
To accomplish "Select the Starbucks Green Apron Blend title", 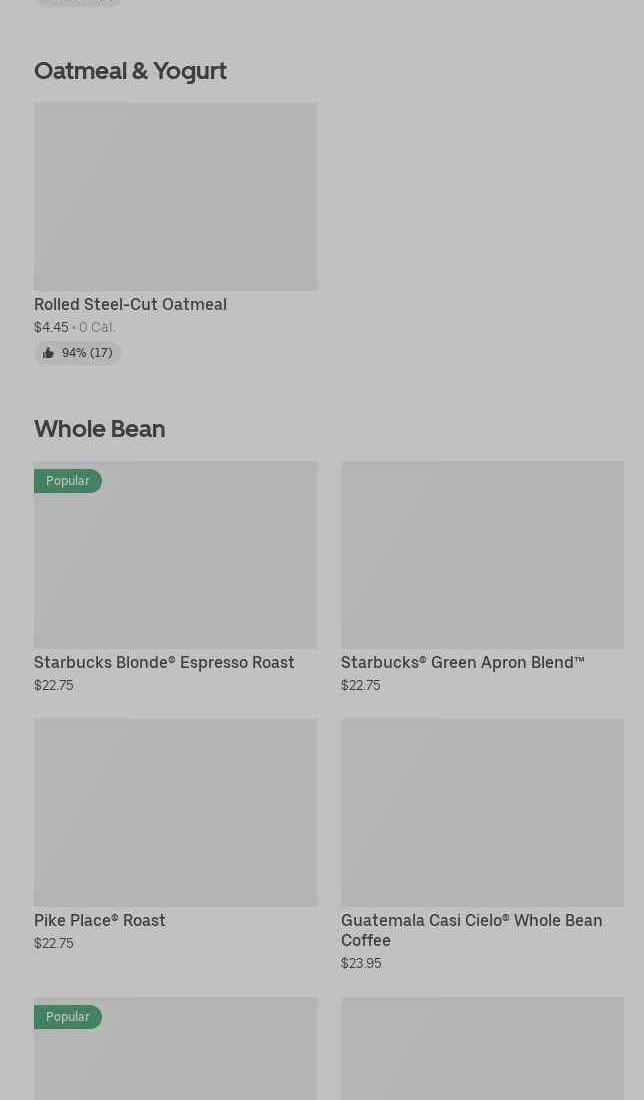I will 462,662.
